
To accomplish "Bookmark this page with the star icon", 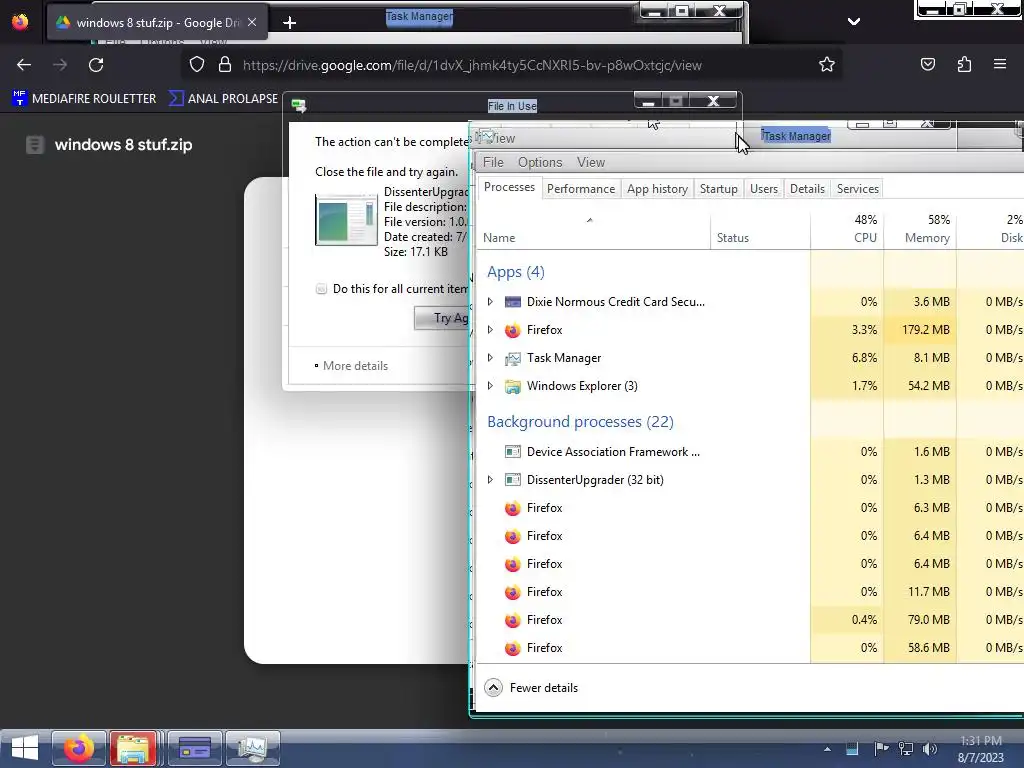I will click(827, 65).
